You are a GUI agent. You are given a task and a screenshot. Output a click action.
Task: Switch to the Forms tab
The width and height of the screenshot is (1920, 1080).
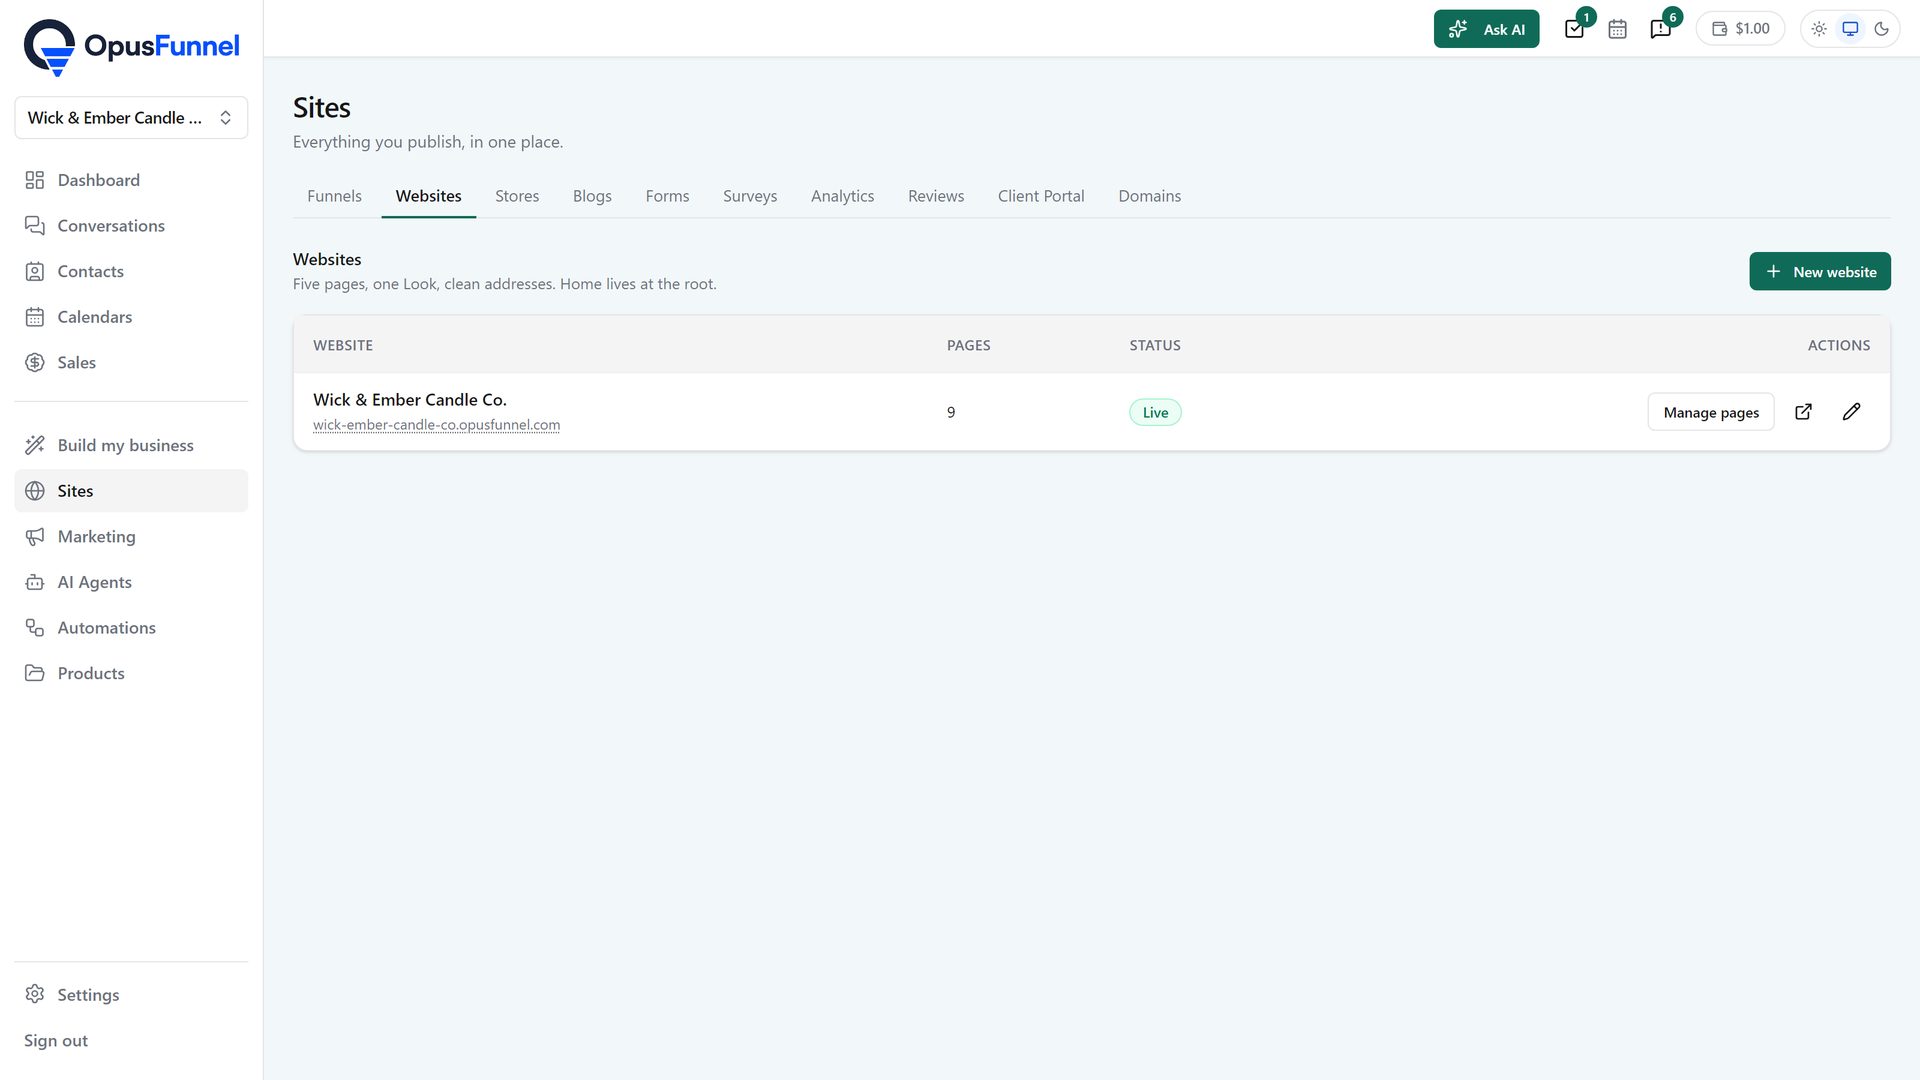tap(667, 196)
